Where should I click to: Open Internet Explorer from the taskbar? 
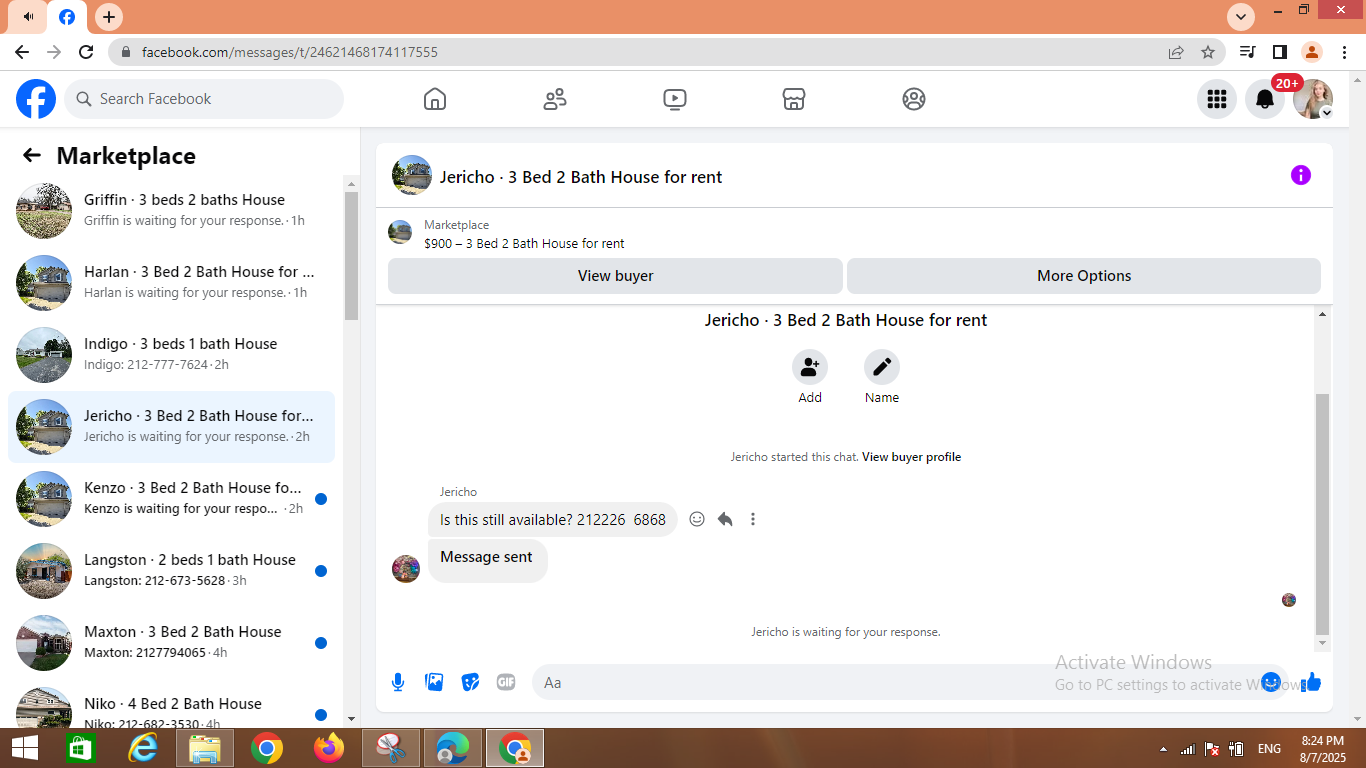144,748
